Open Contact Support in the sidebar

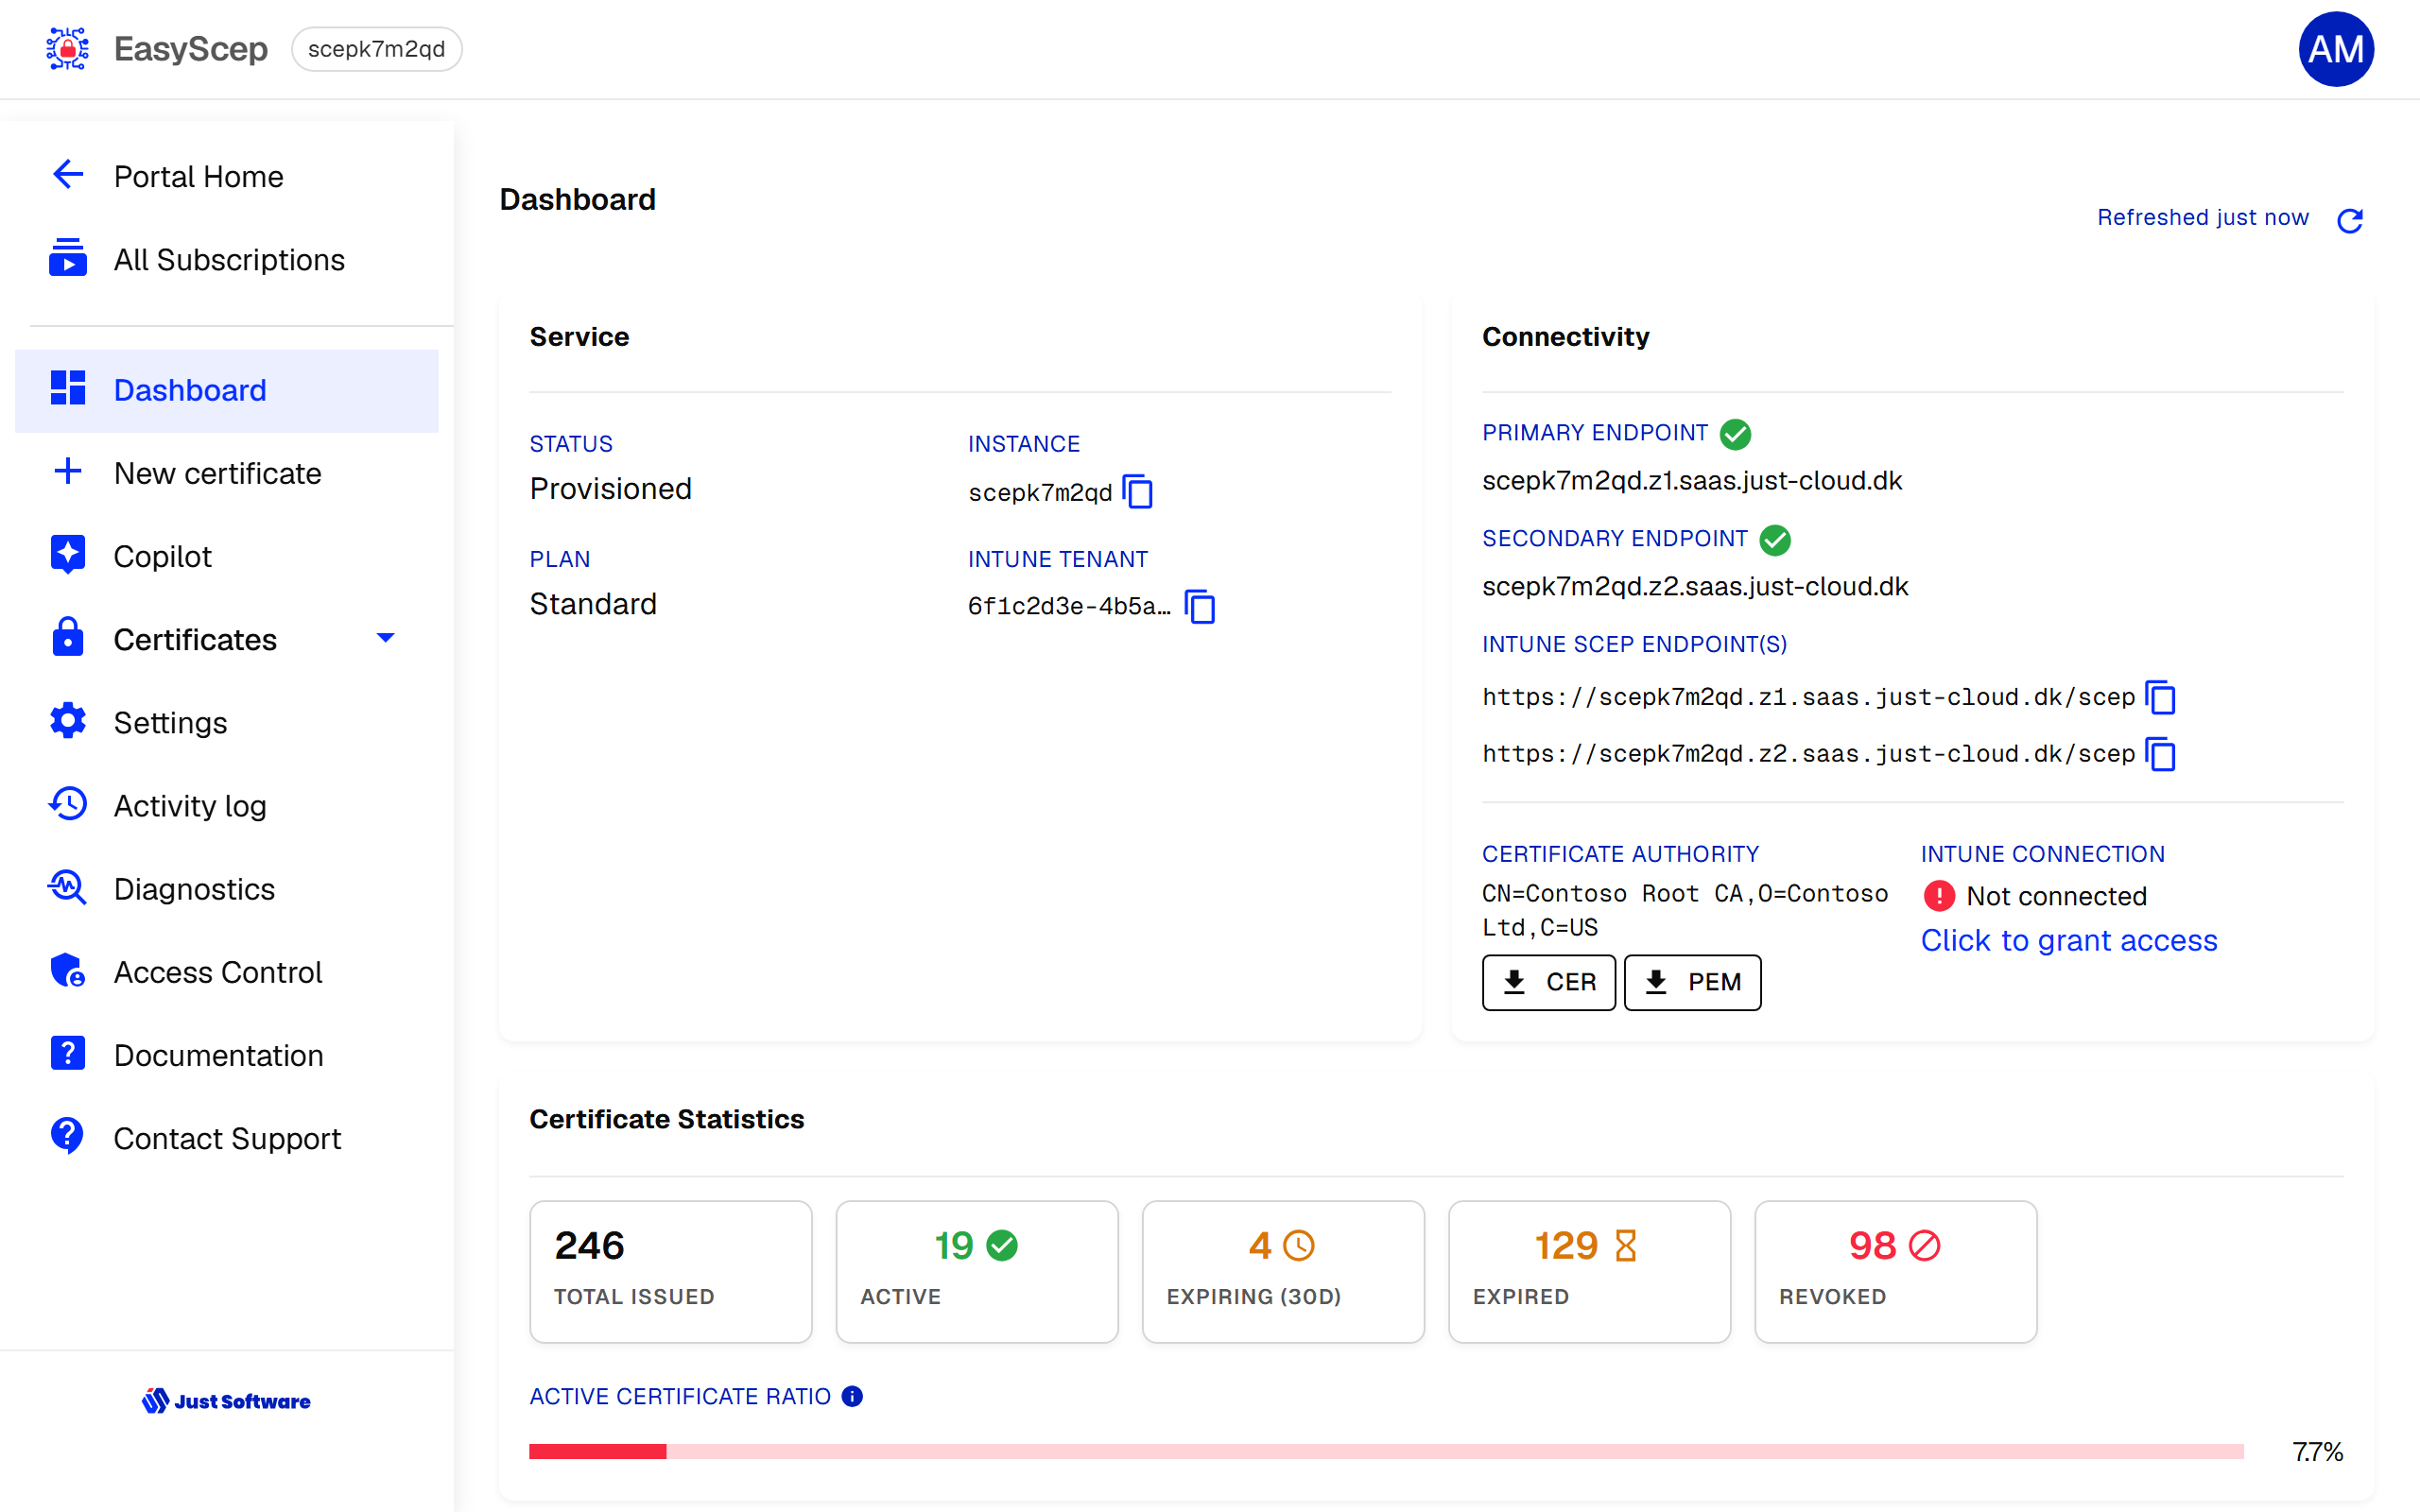tap(227, 1138)
